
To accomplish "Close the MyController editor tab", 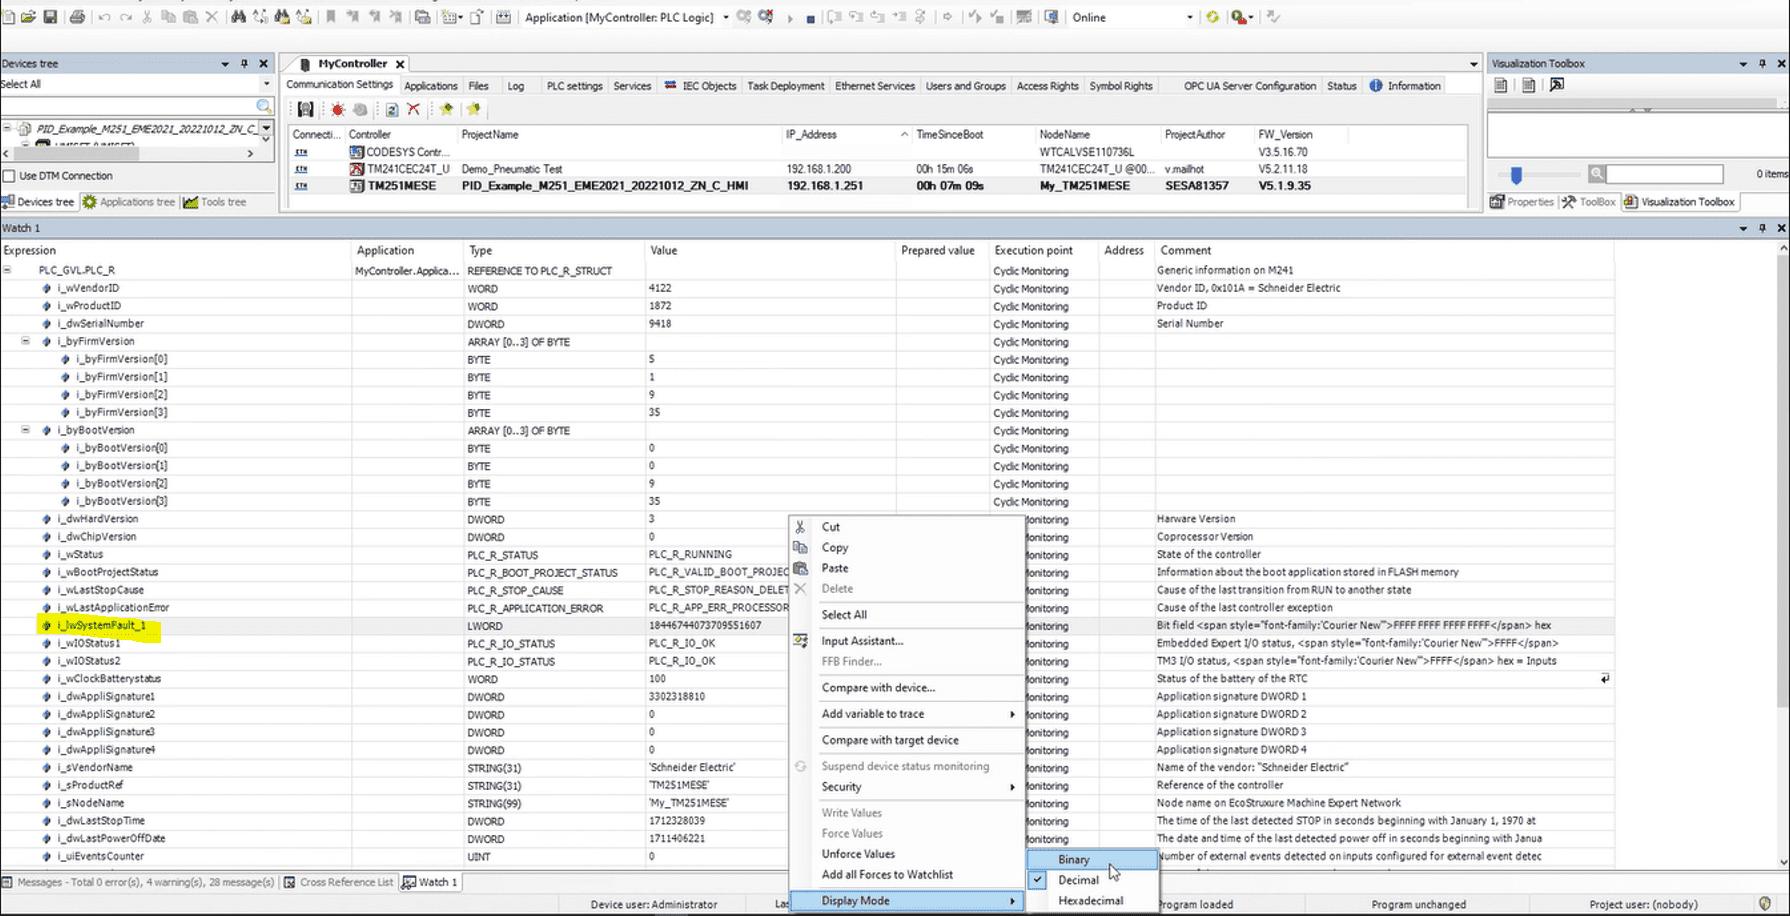I will pyautogui.click(x=400, y=64).
